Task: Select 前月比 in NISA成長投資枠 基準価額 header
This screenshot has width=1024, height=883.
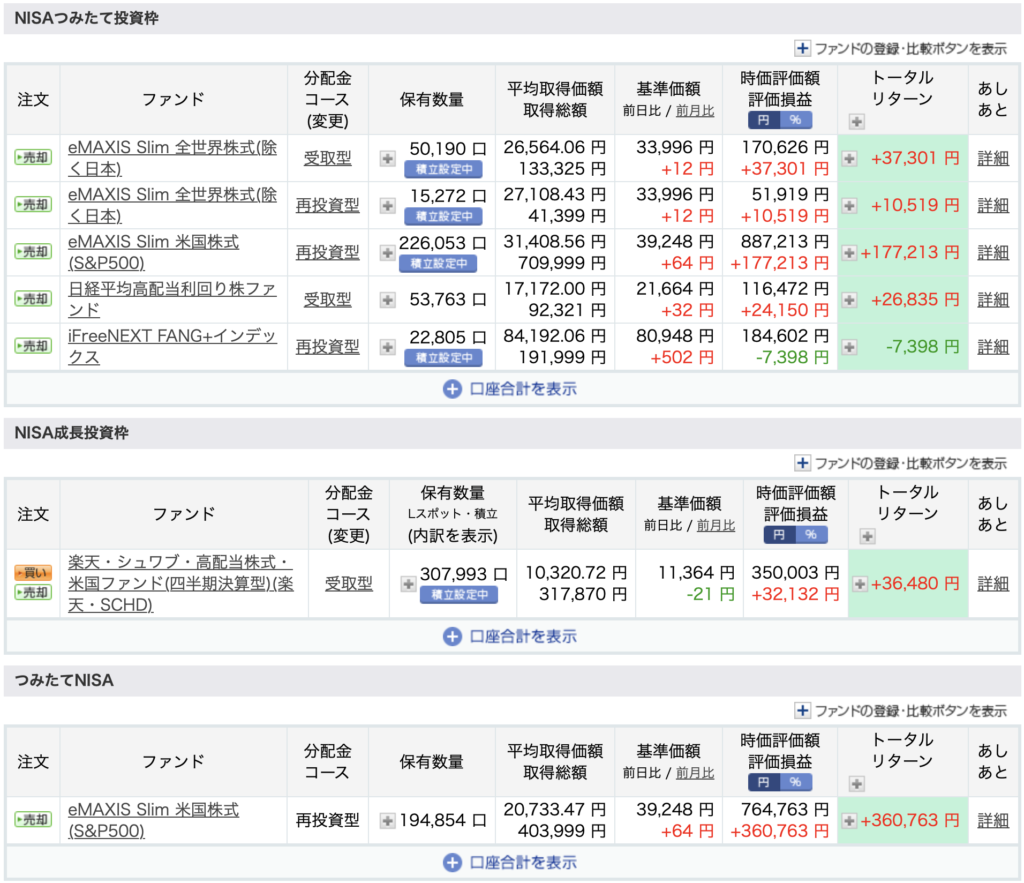Action: click(x=715, y=525)
